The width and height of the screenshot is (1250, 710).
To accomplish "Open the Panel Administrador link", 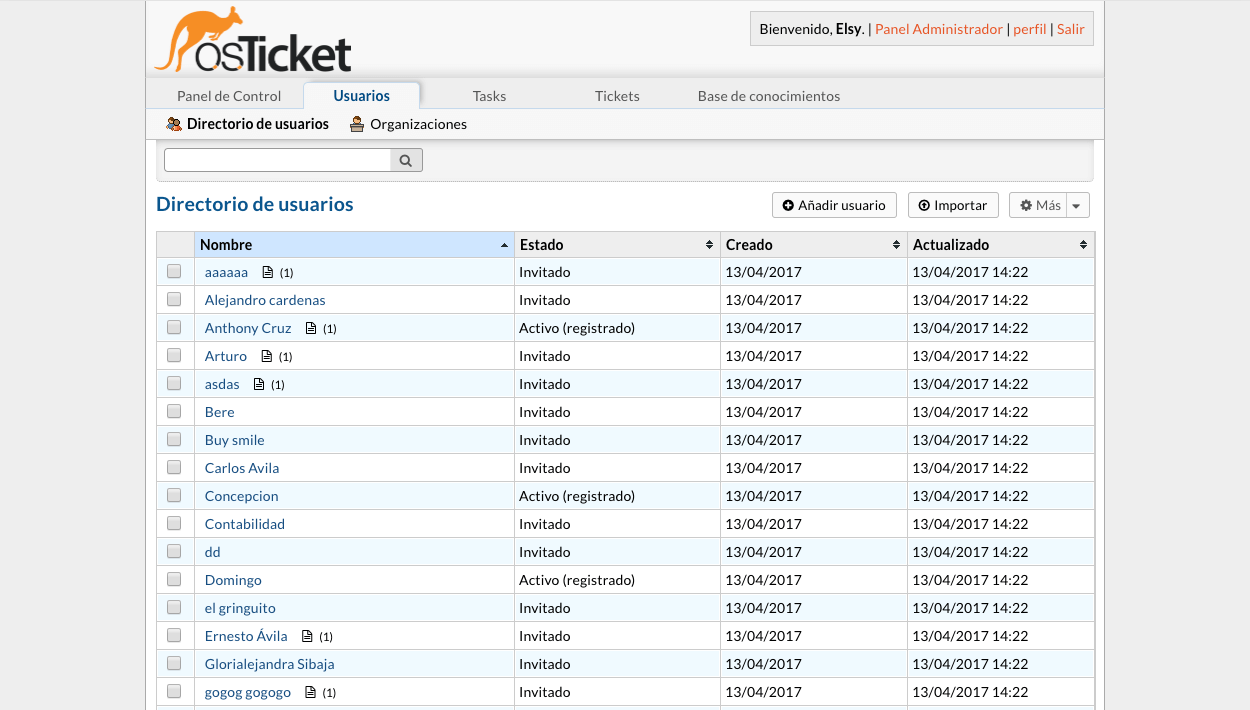I will 938,29.
